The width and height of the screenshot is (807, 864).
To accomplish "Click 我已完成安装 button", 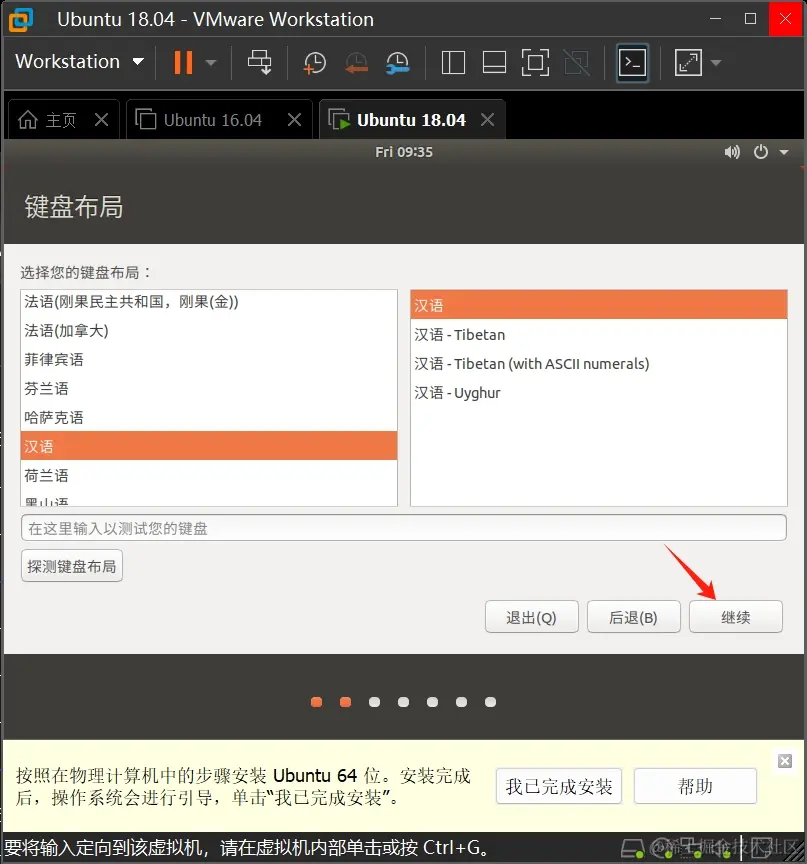I will [559, 786].
